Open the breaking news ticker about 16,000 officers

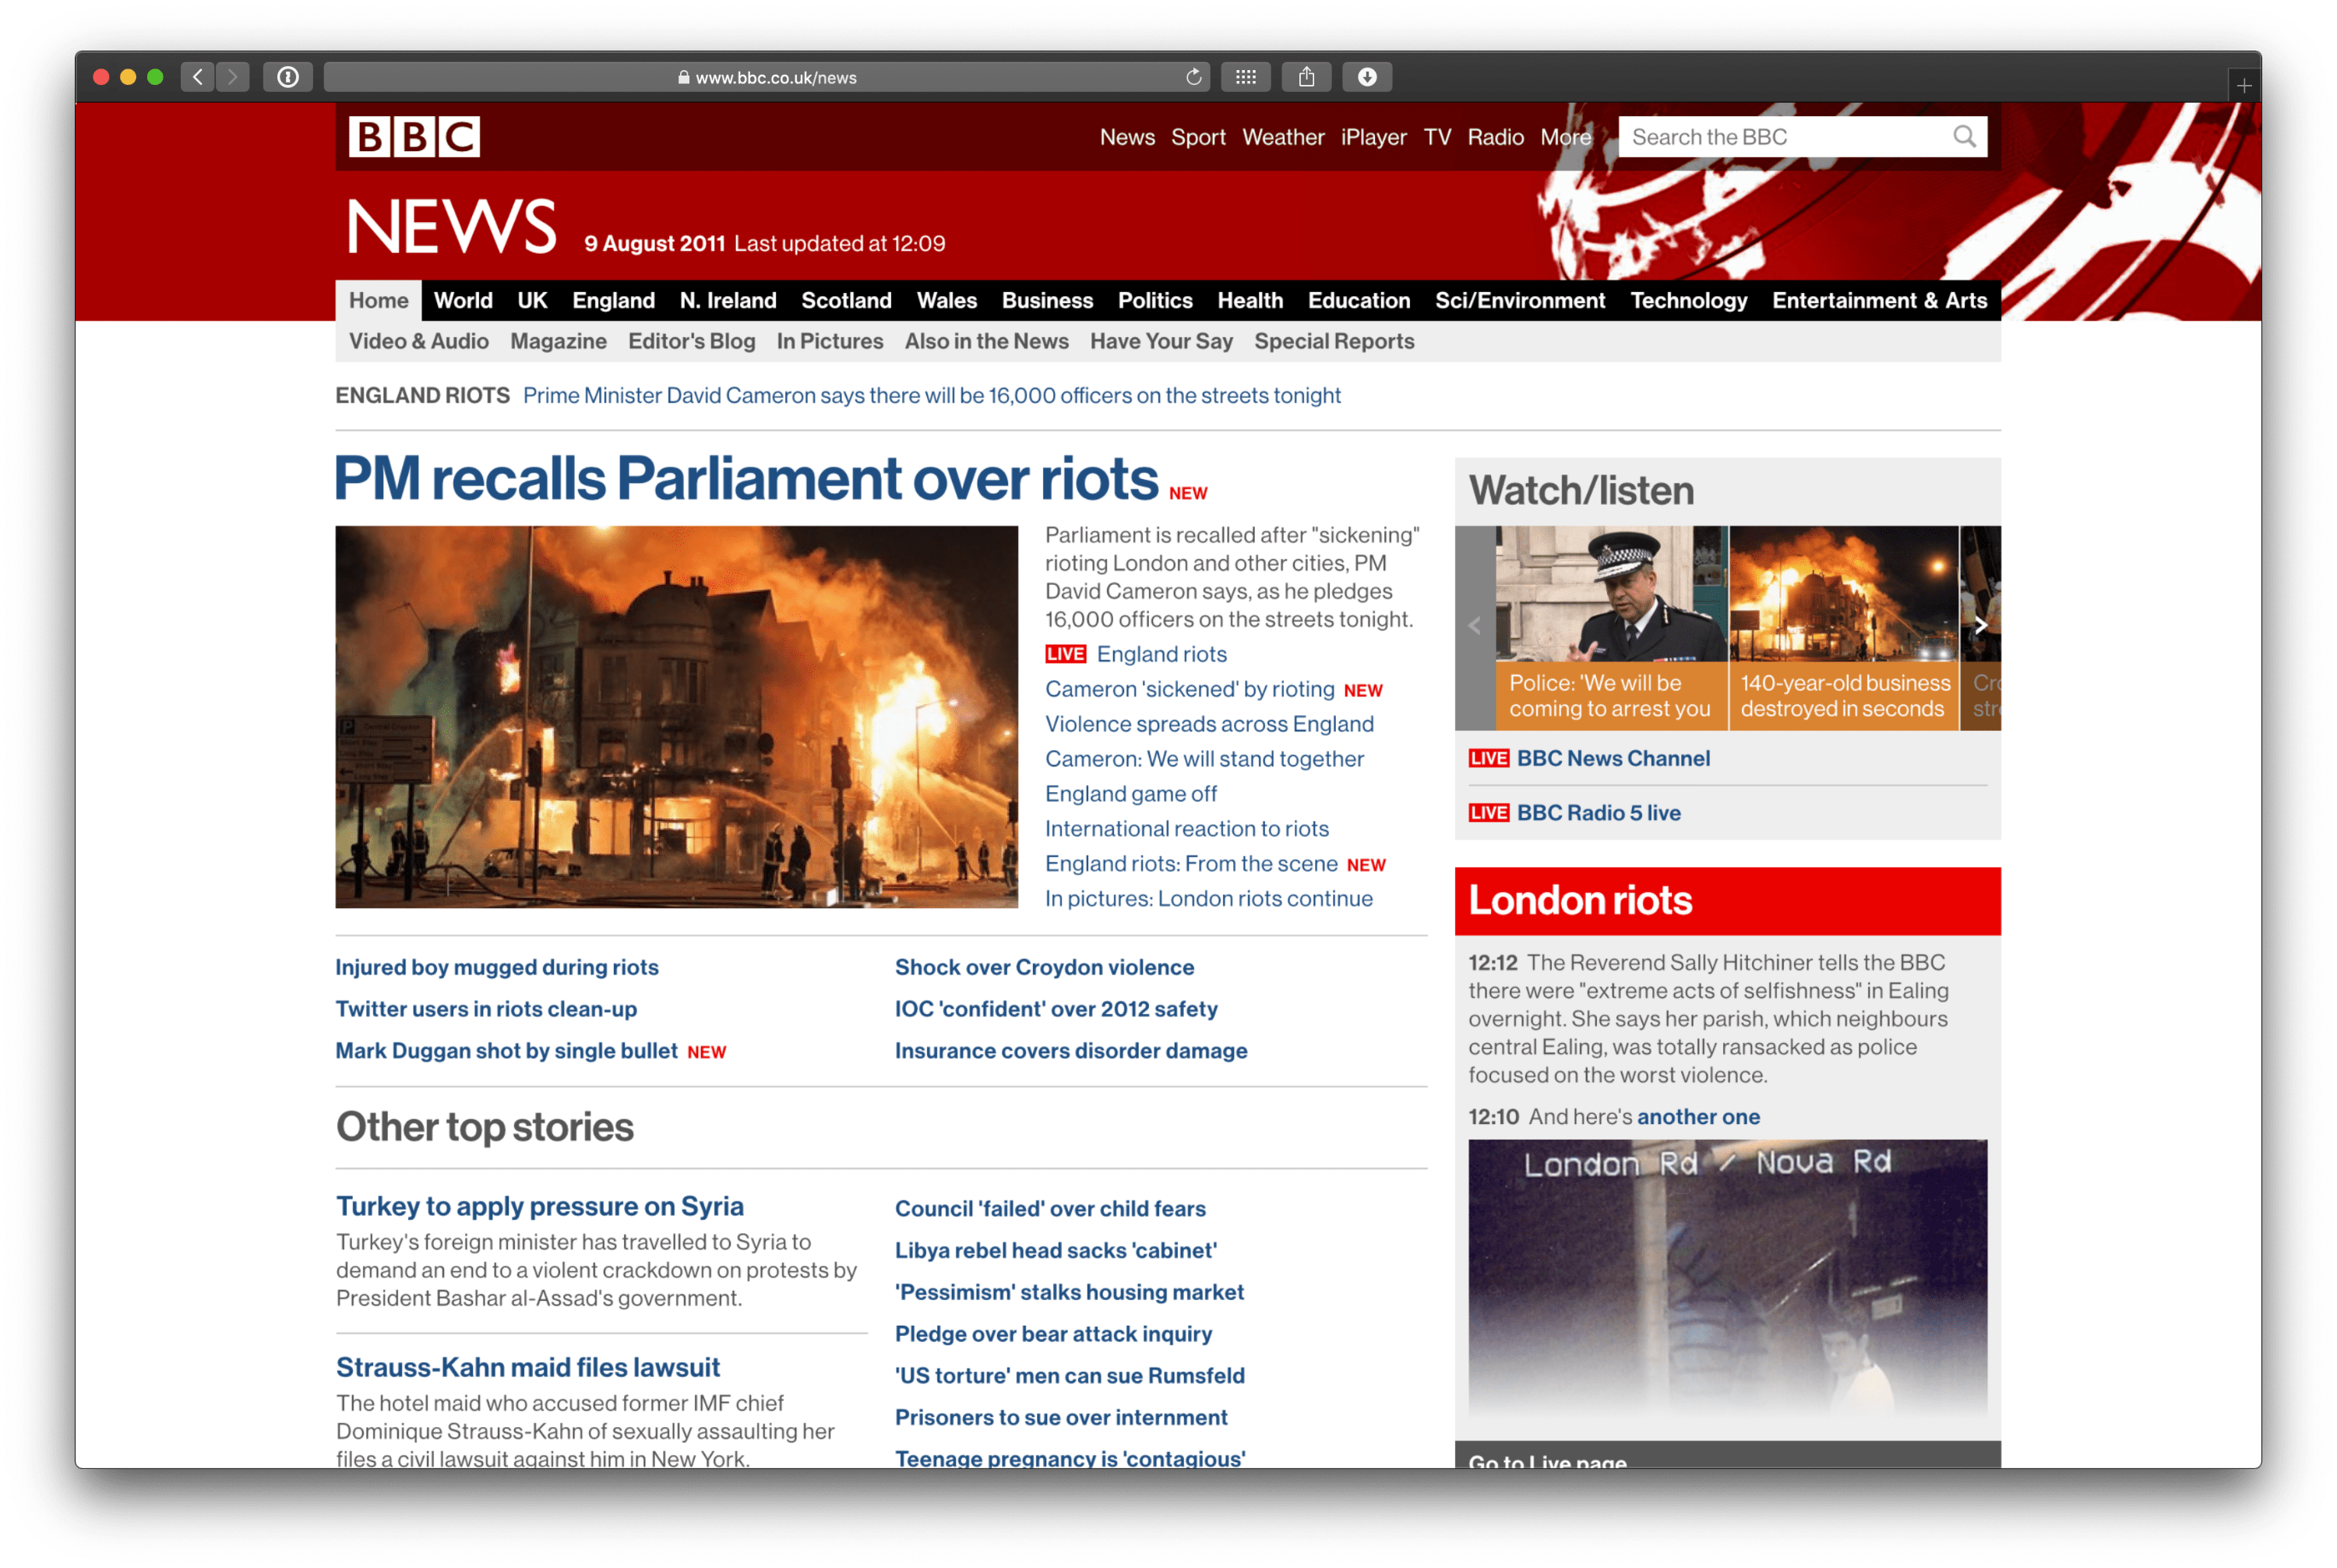click(x=931, y=395)
